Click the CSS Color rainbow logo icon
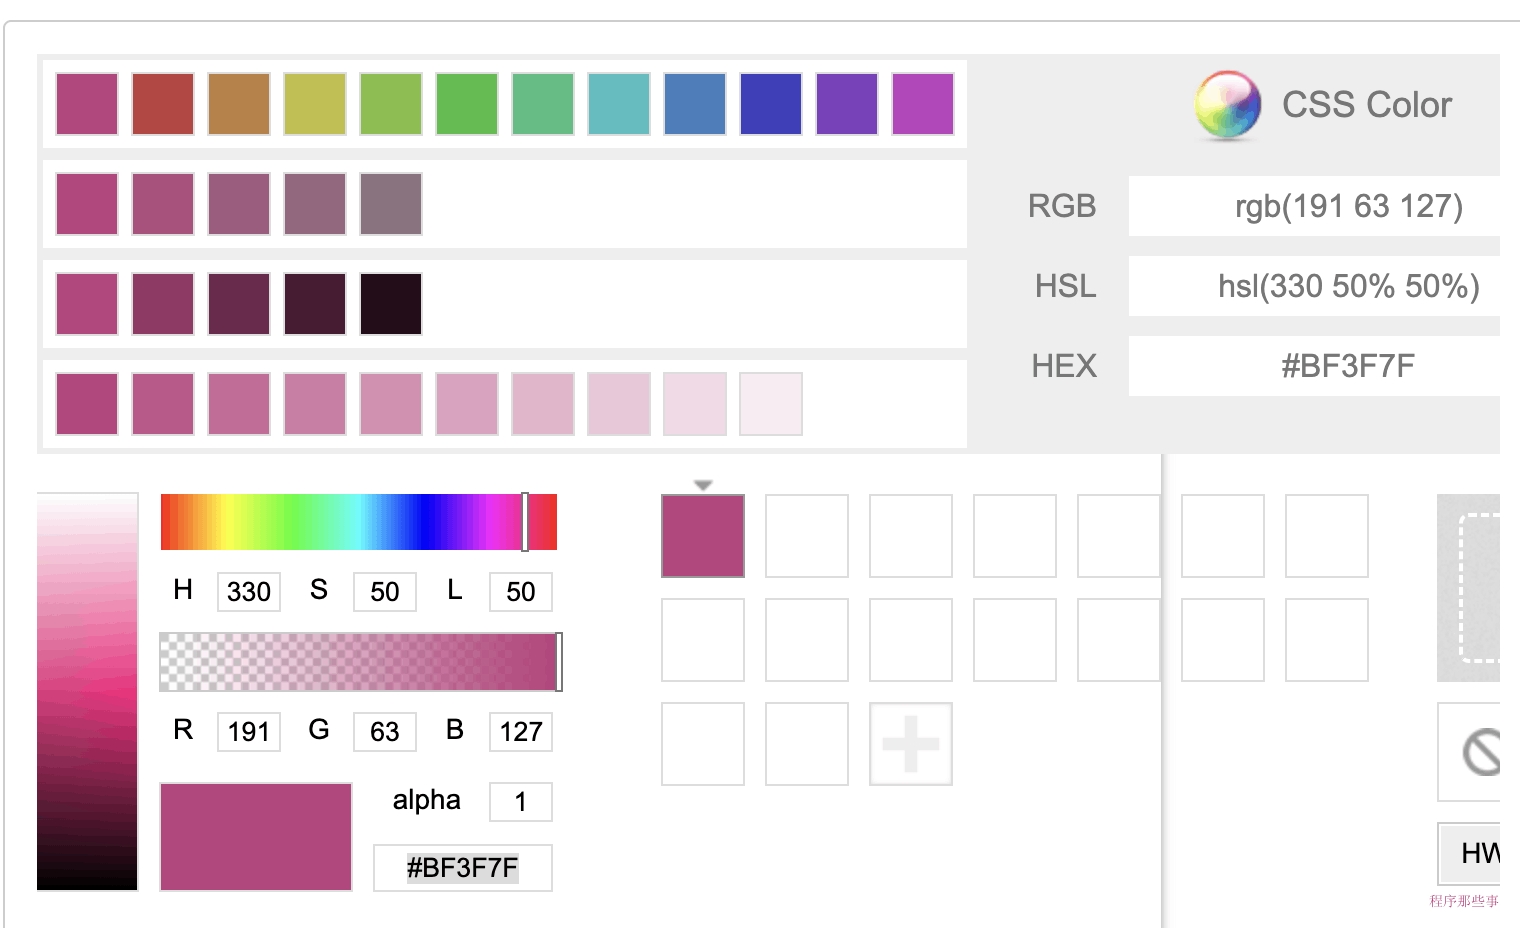Image resolution: width=1520 pixels, height=928 pixels. tap(1227, 105)
